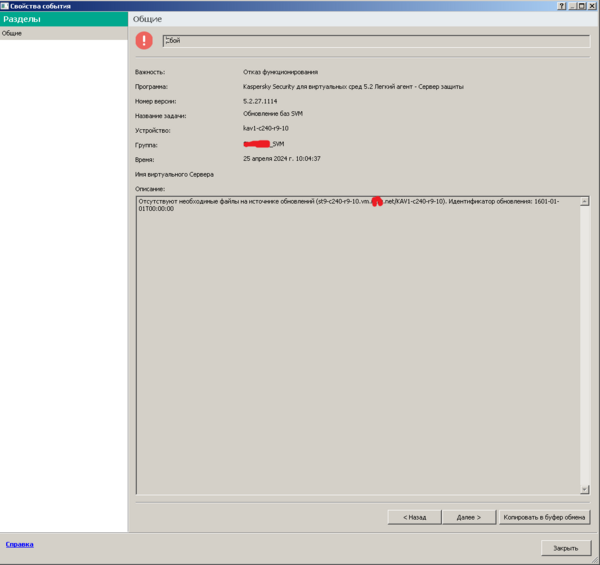
Task: Click the 'Описание:' label
Action: 150,189
